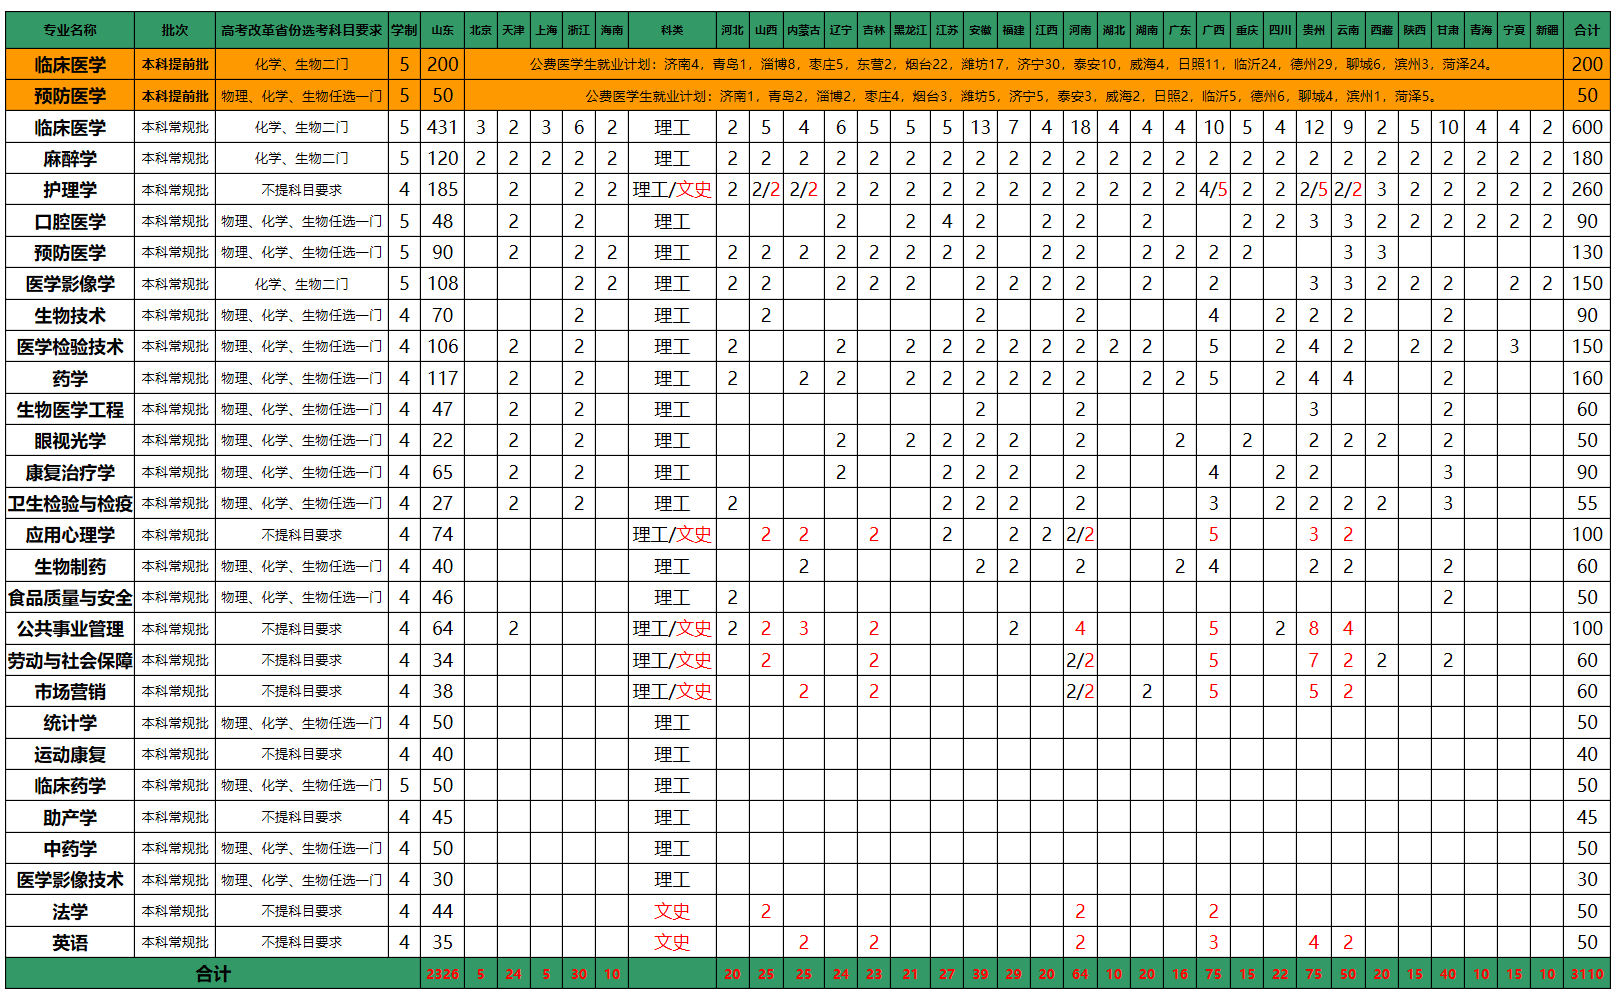Select the 法学 major name cell
Screen dimensions: 1616x998
[70, 911]
